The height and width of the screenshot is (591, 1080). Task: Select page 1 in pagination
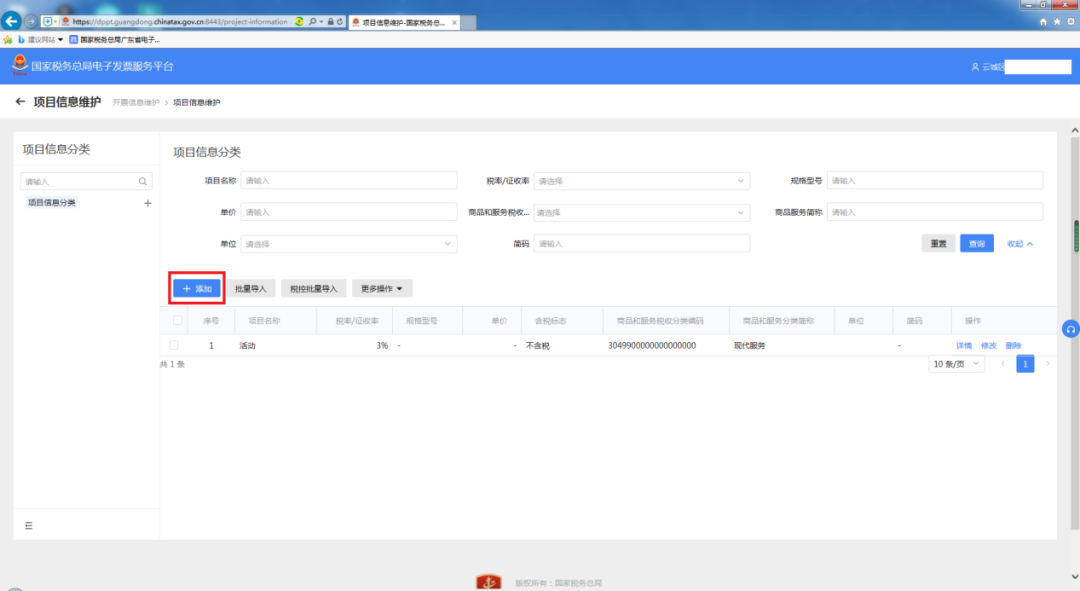(x=1025, y=364)
